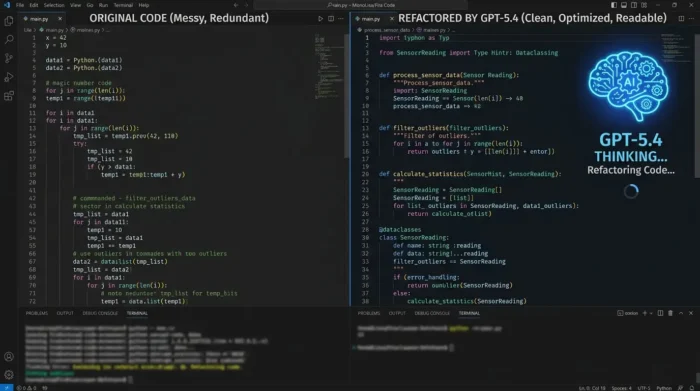Close the terminal panel
This screenshot has width=700, height=391.
point(691,313)
